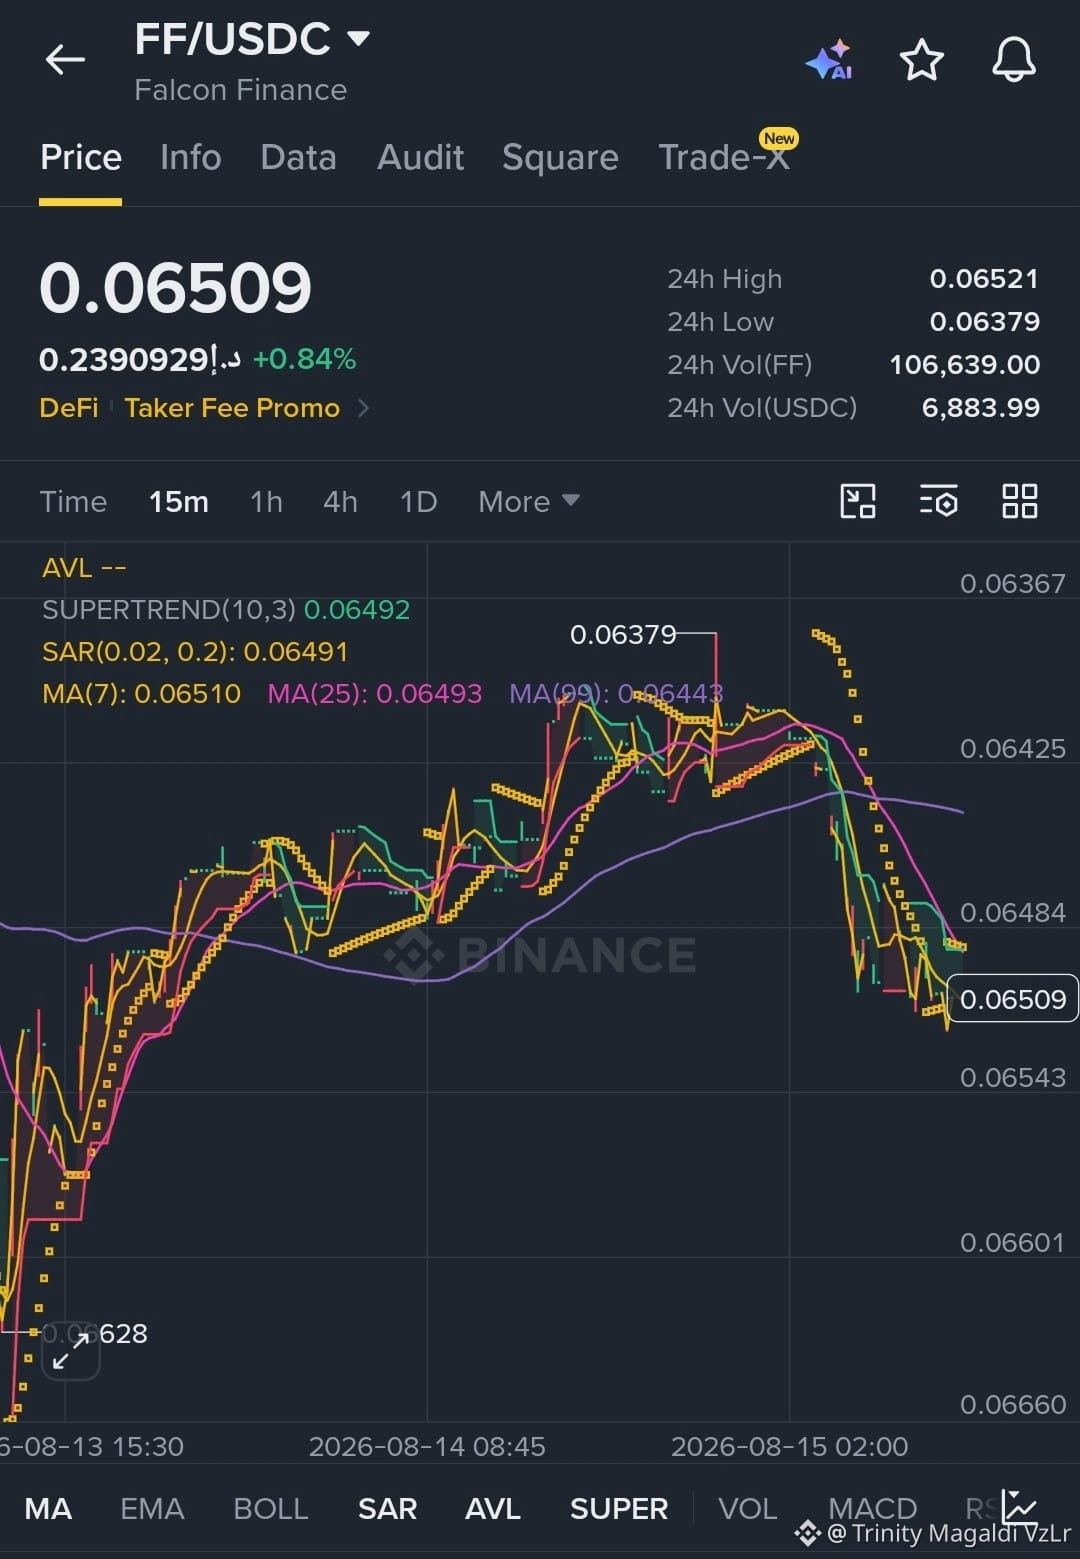Toggle the MA indicator

[48, 1508]
